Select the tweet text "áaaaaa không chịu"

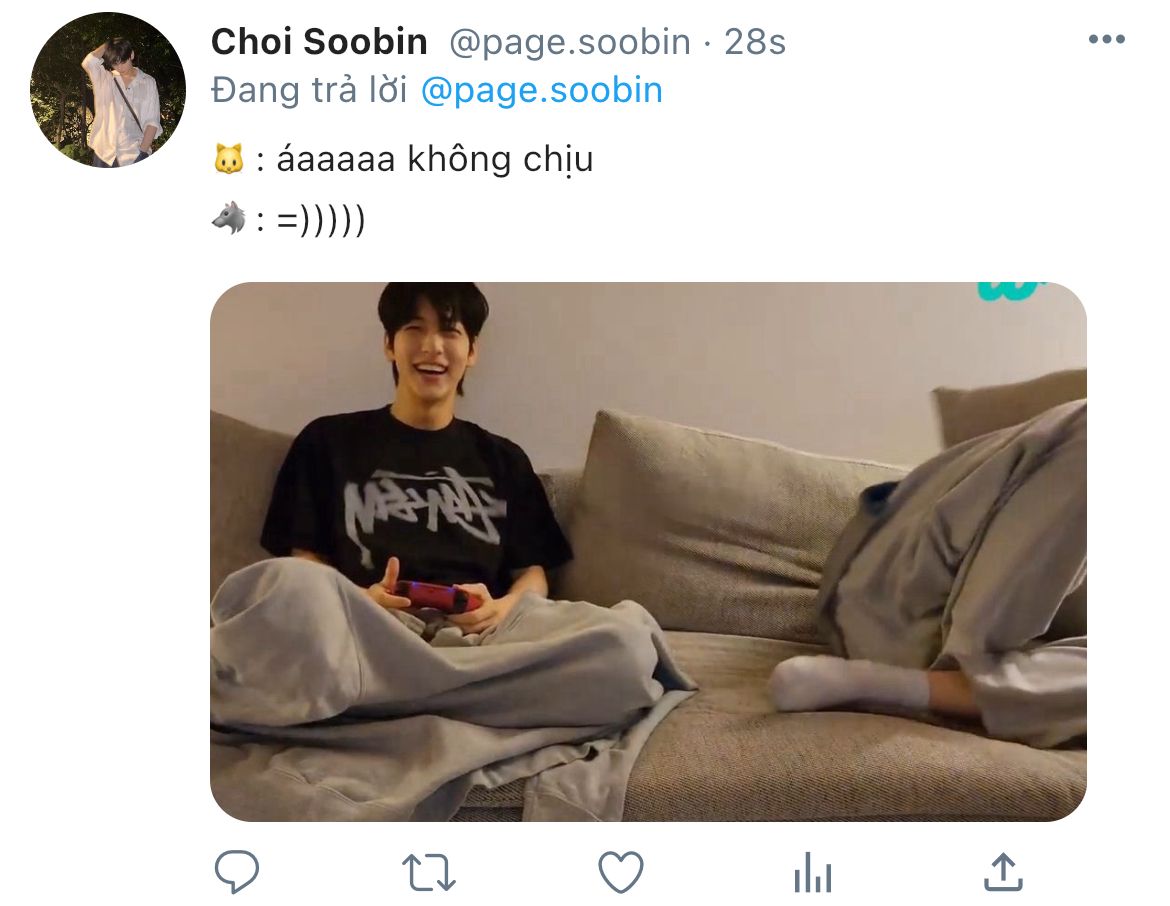434,160
